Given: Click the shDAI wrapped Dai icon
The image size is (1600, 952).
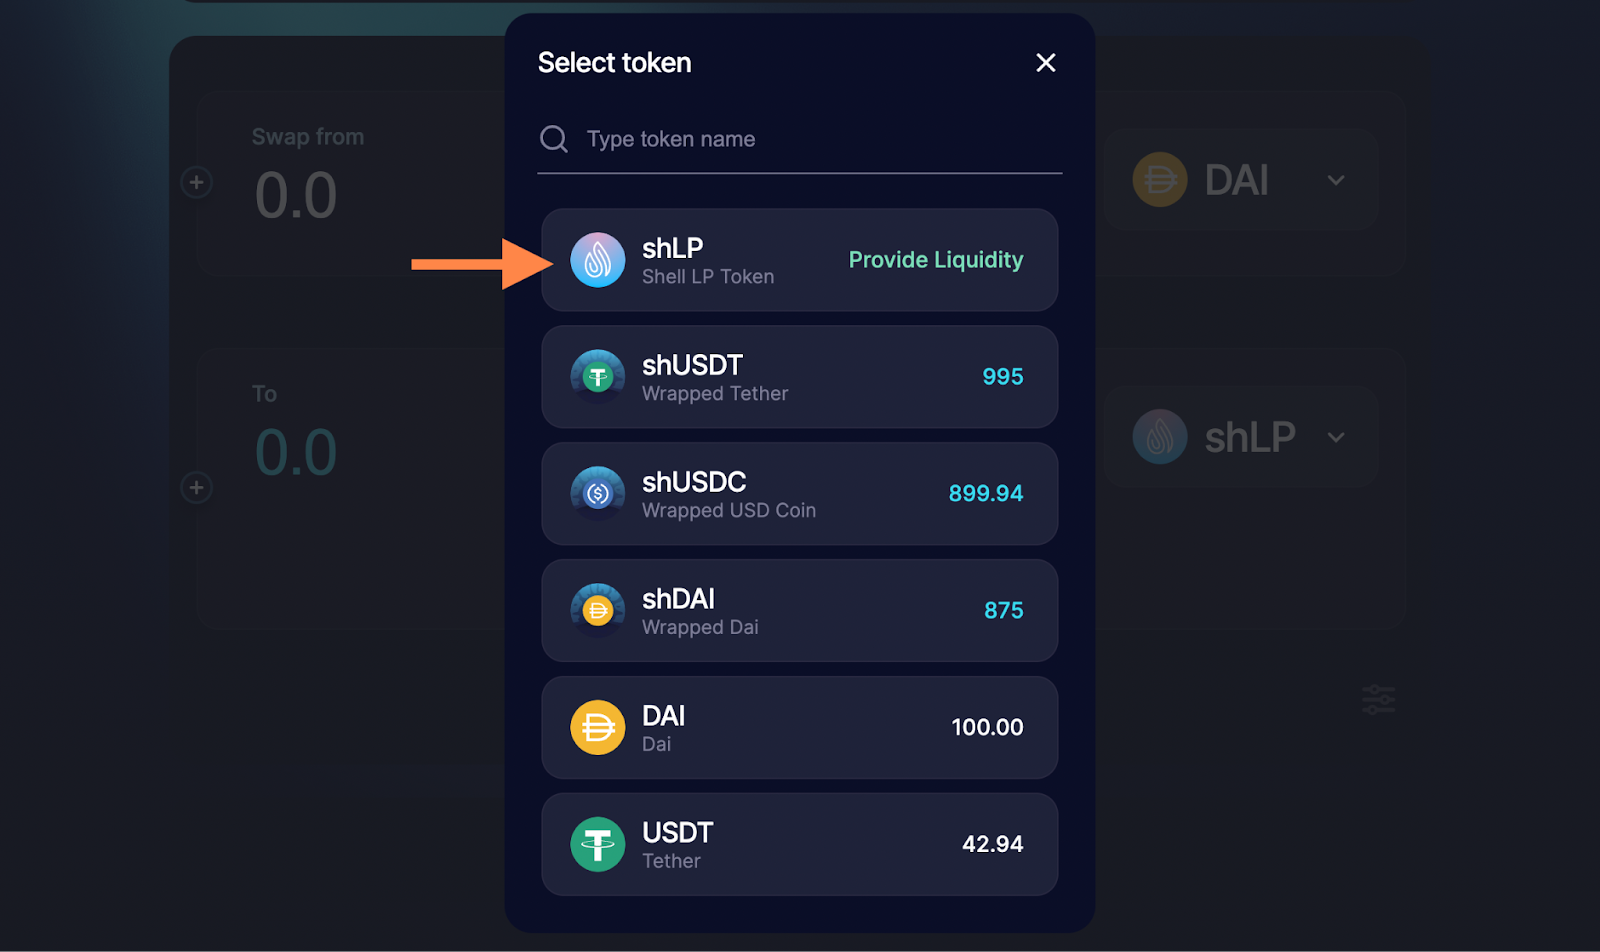Looking at the screenshot, I should [x=597, y=610].
